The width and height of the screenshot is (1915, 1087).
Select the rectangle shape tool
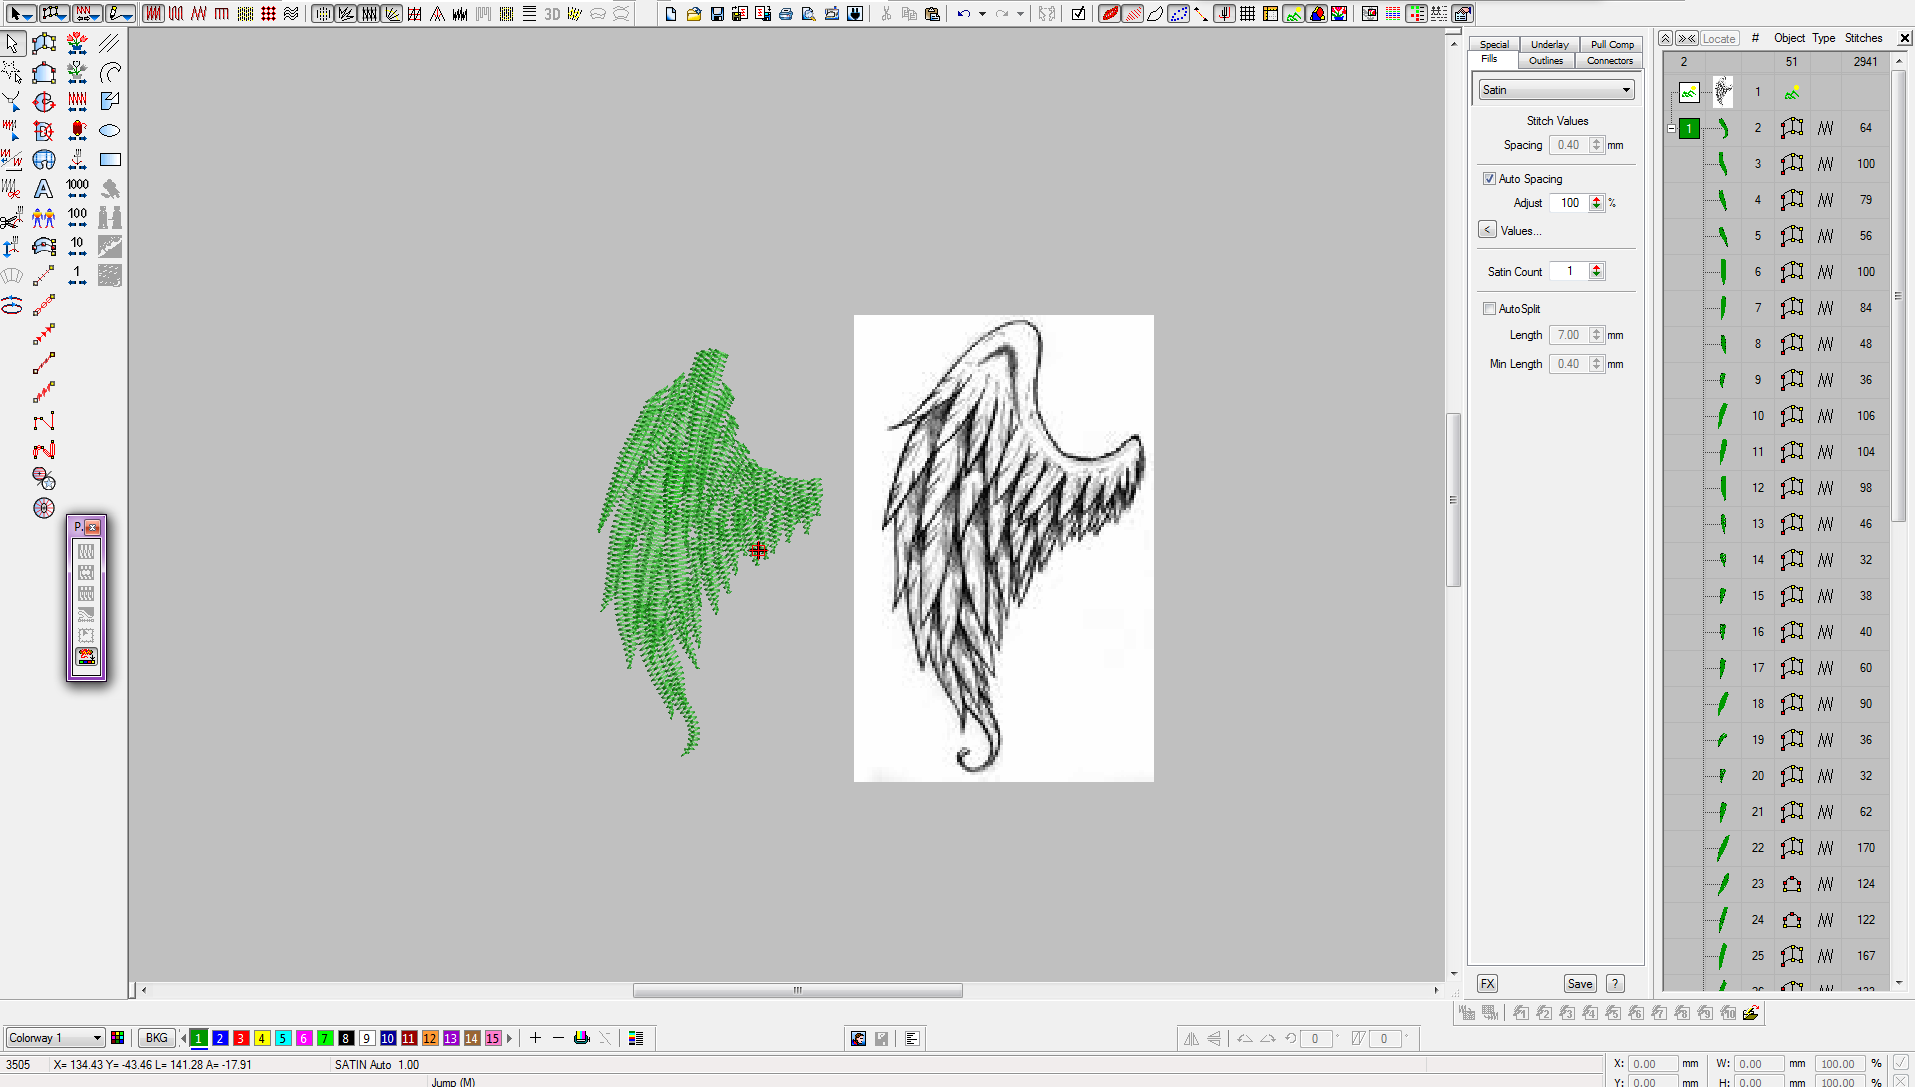pos(110,160)
